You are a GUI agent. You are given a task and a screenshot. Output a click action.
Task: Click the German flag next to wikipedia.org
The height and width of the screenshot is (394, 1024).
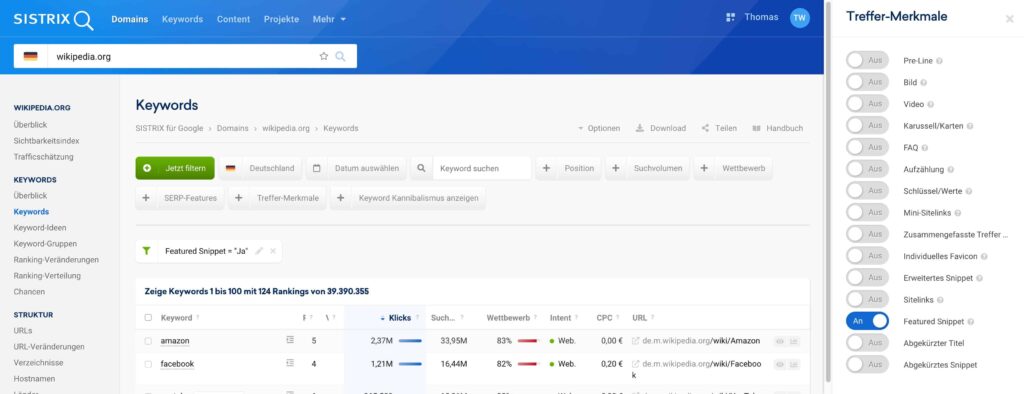coord(31,57)
